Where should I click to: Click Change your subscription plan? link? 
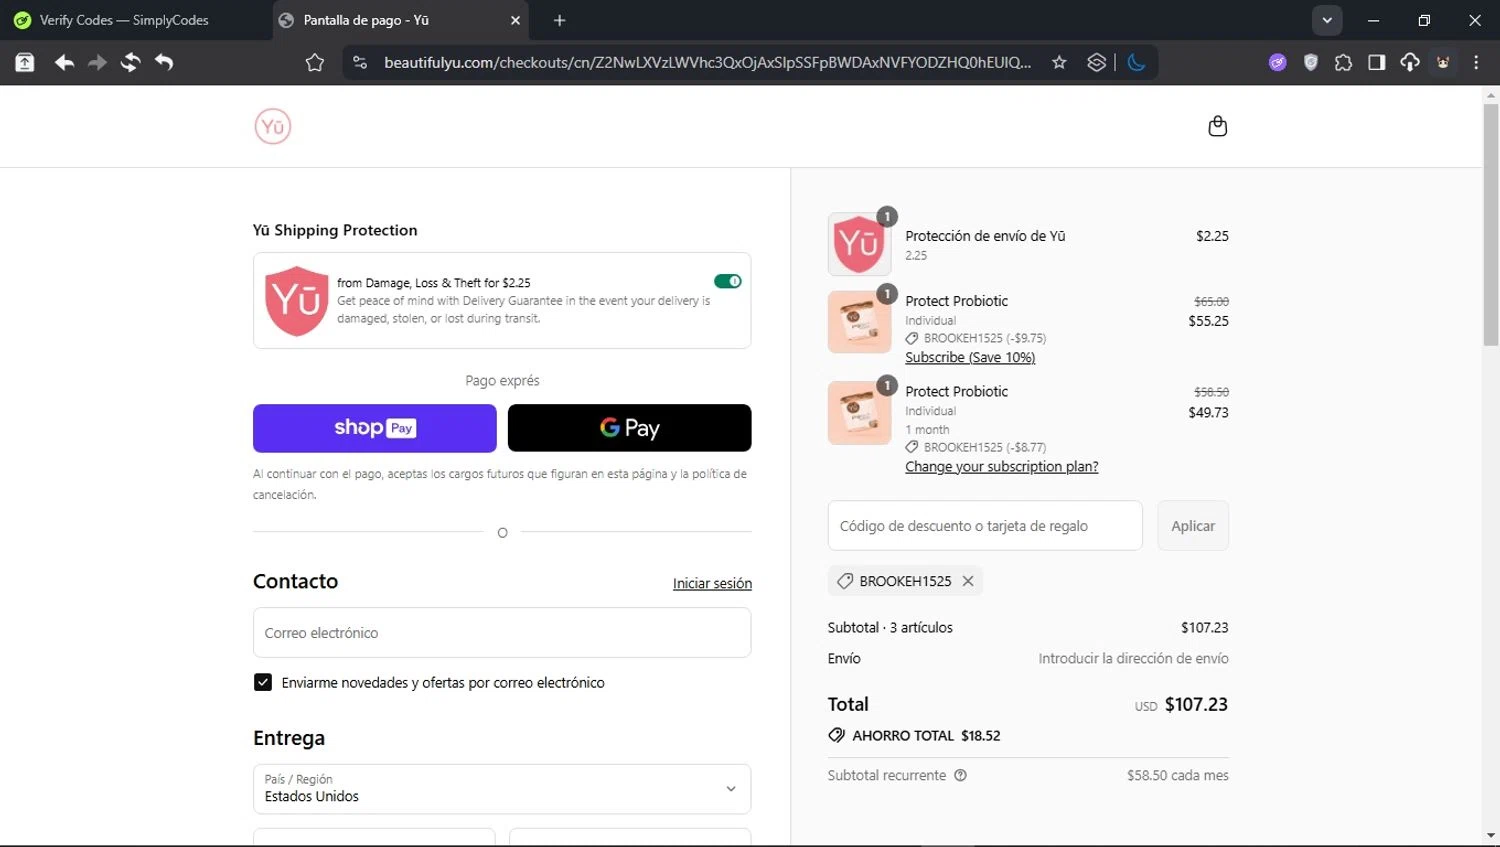coord(1002,466)
